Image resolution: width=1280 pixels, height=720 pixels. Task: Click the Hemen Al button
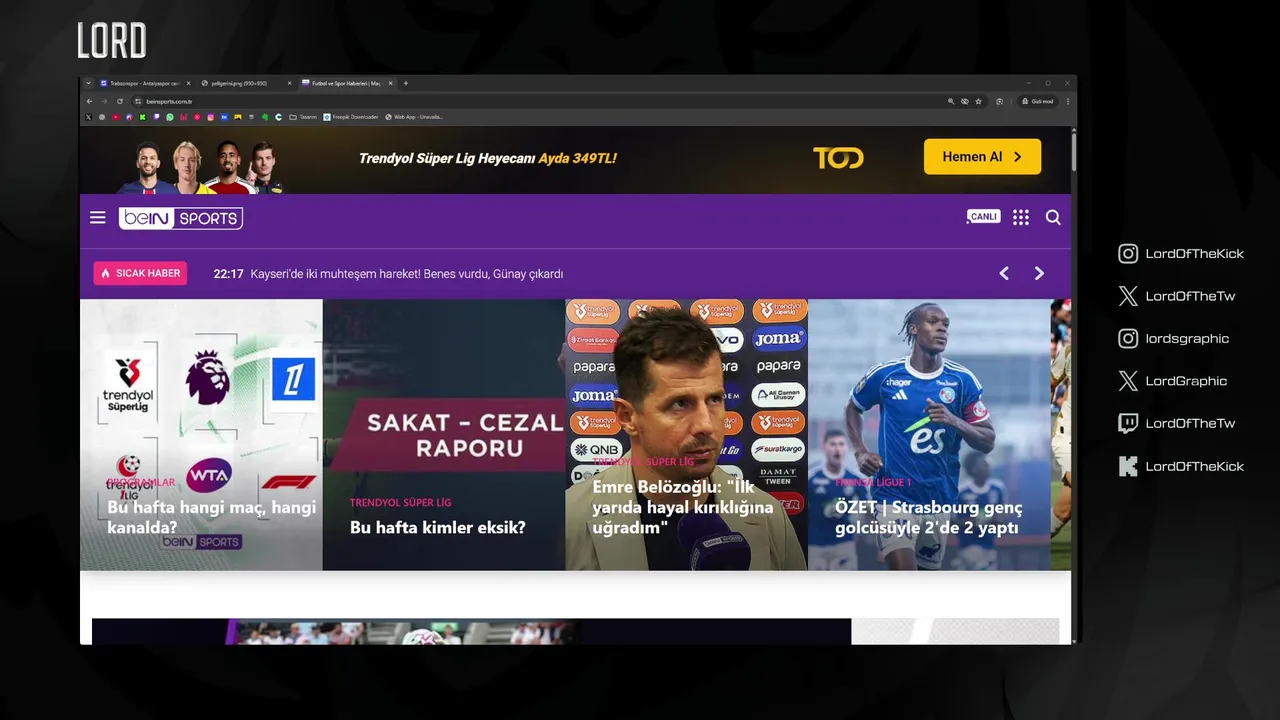982,157
